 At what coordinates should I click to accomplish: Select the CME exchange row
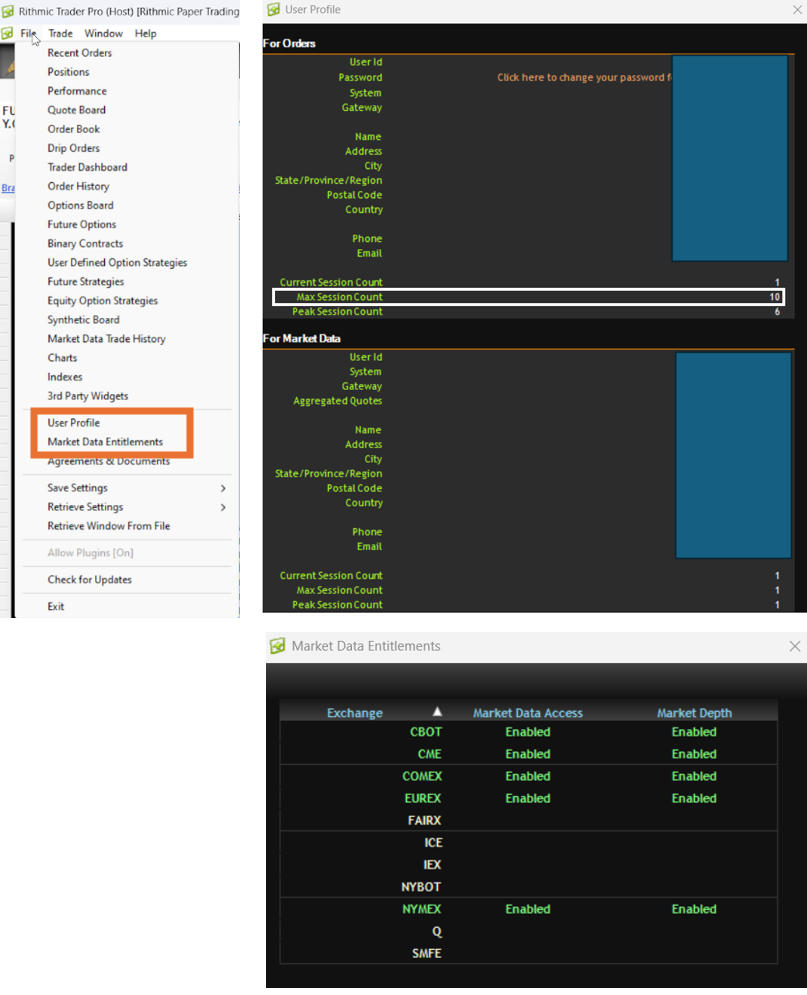528,754
